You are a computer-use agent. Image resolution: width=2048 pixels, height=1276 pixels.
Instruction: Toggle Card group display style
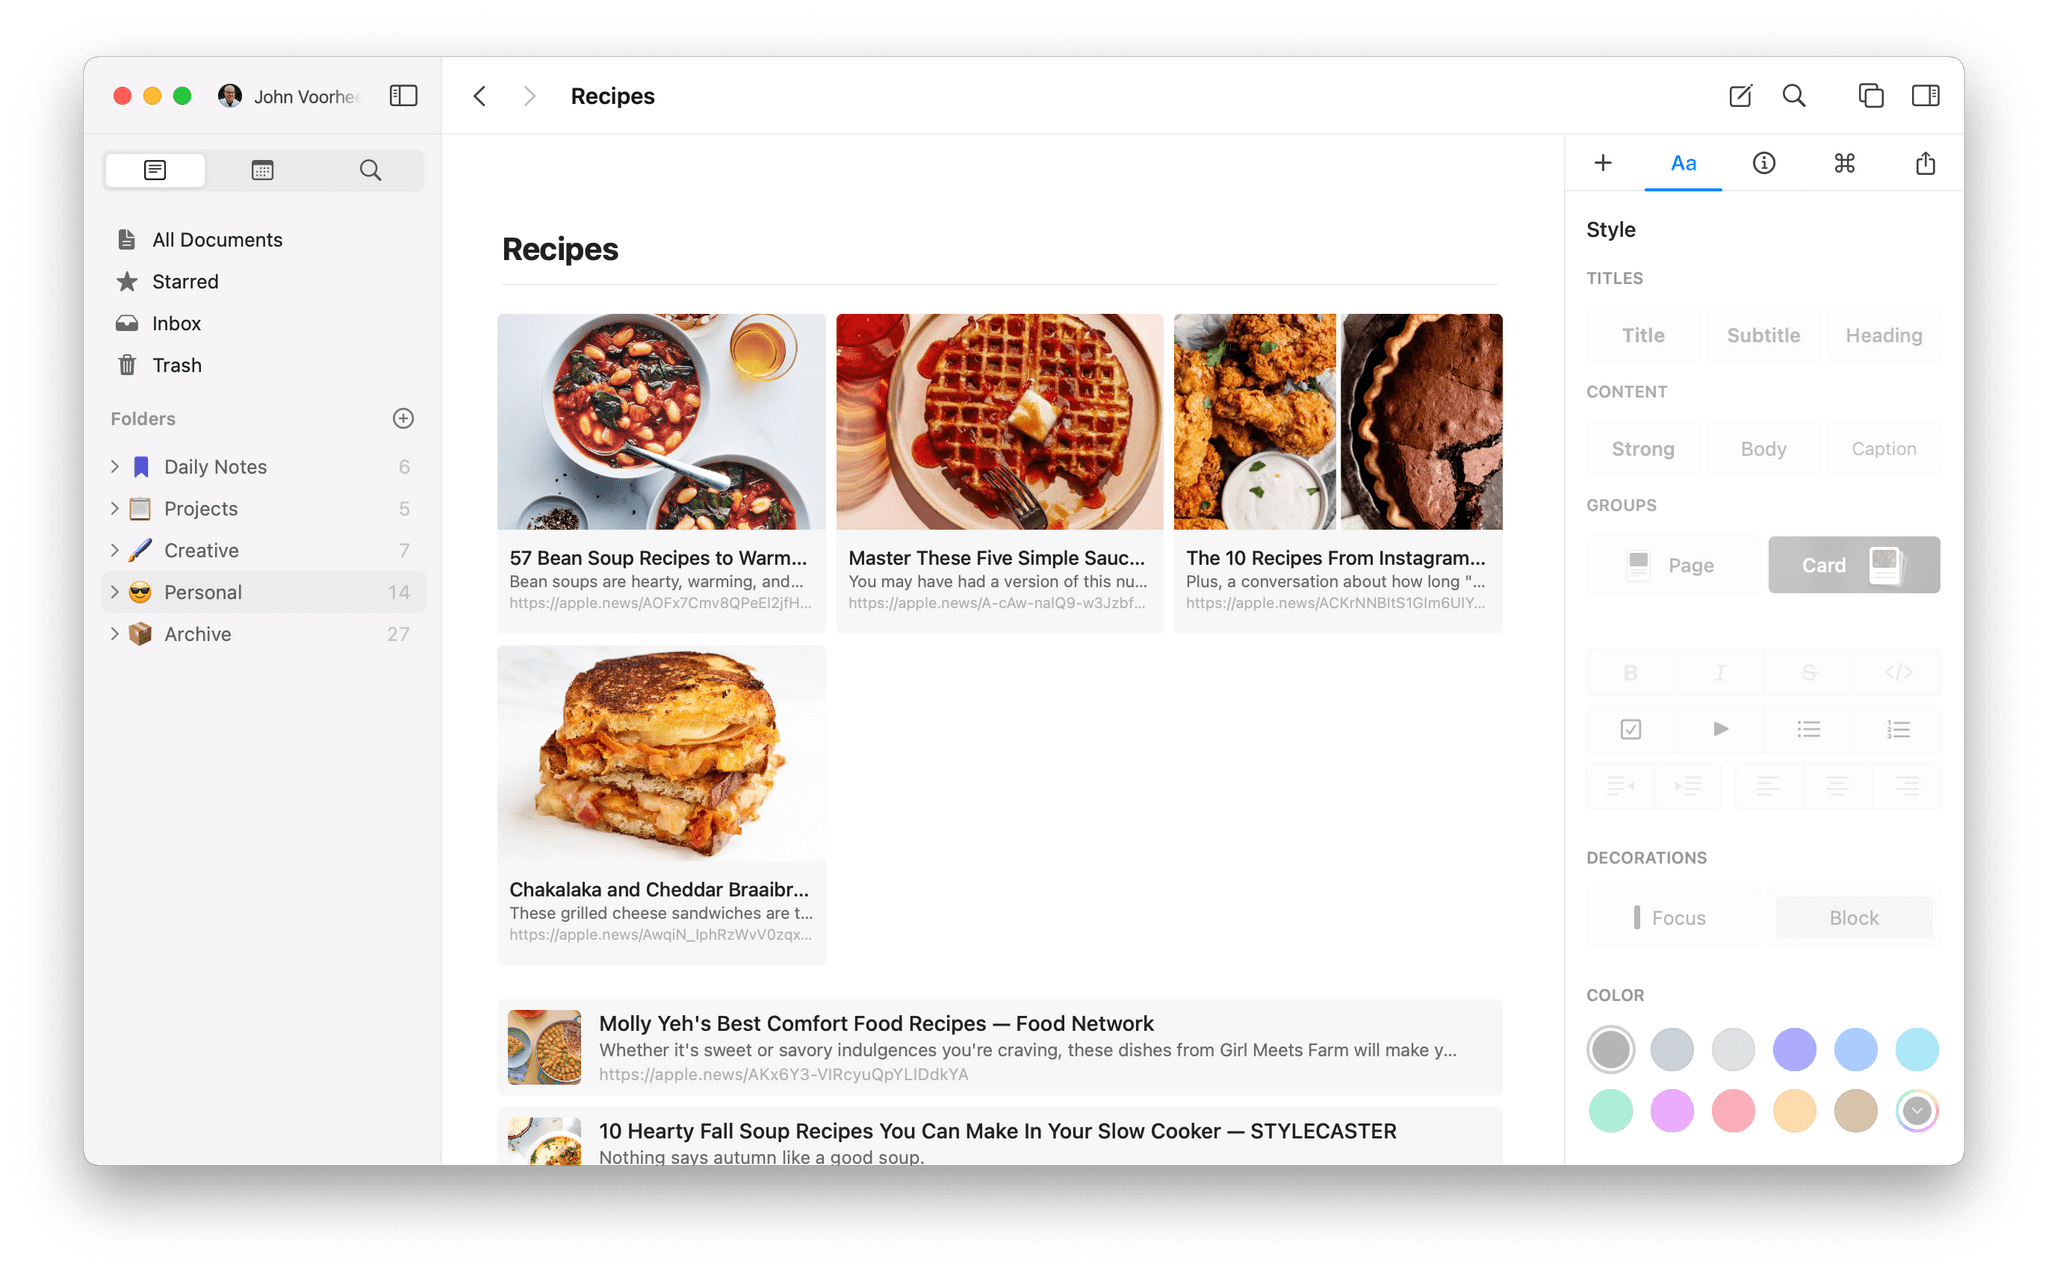tap(1852, 564)
